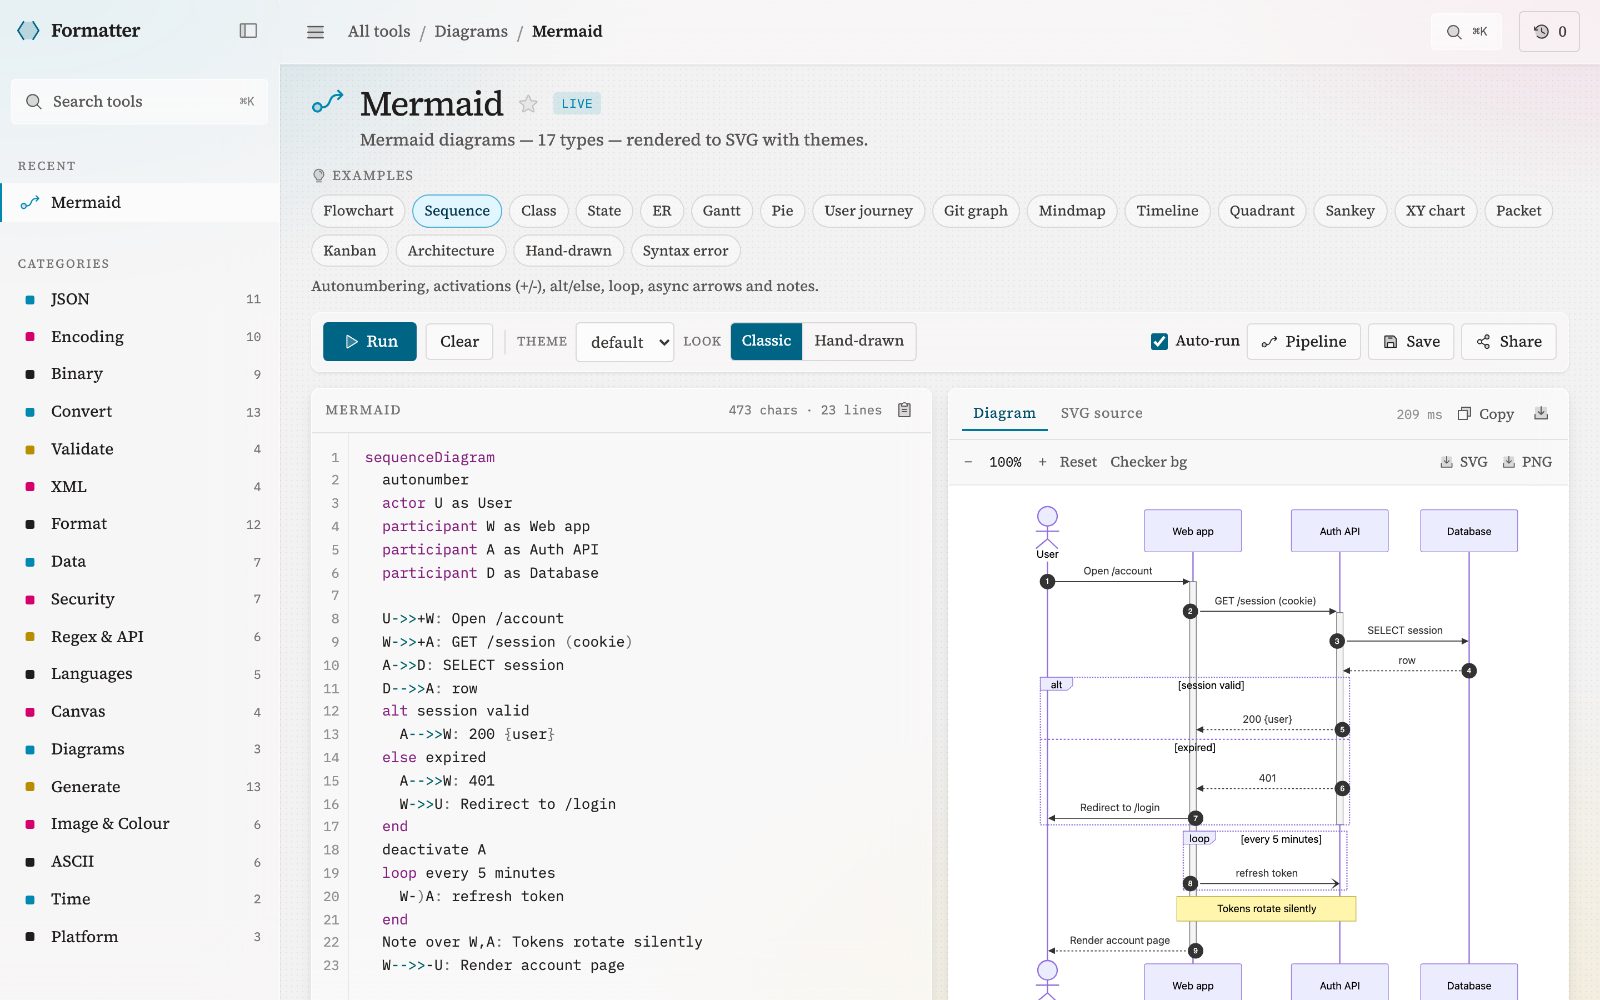
Task: Open the theme dropdown
Action: [x=625, y=342]
